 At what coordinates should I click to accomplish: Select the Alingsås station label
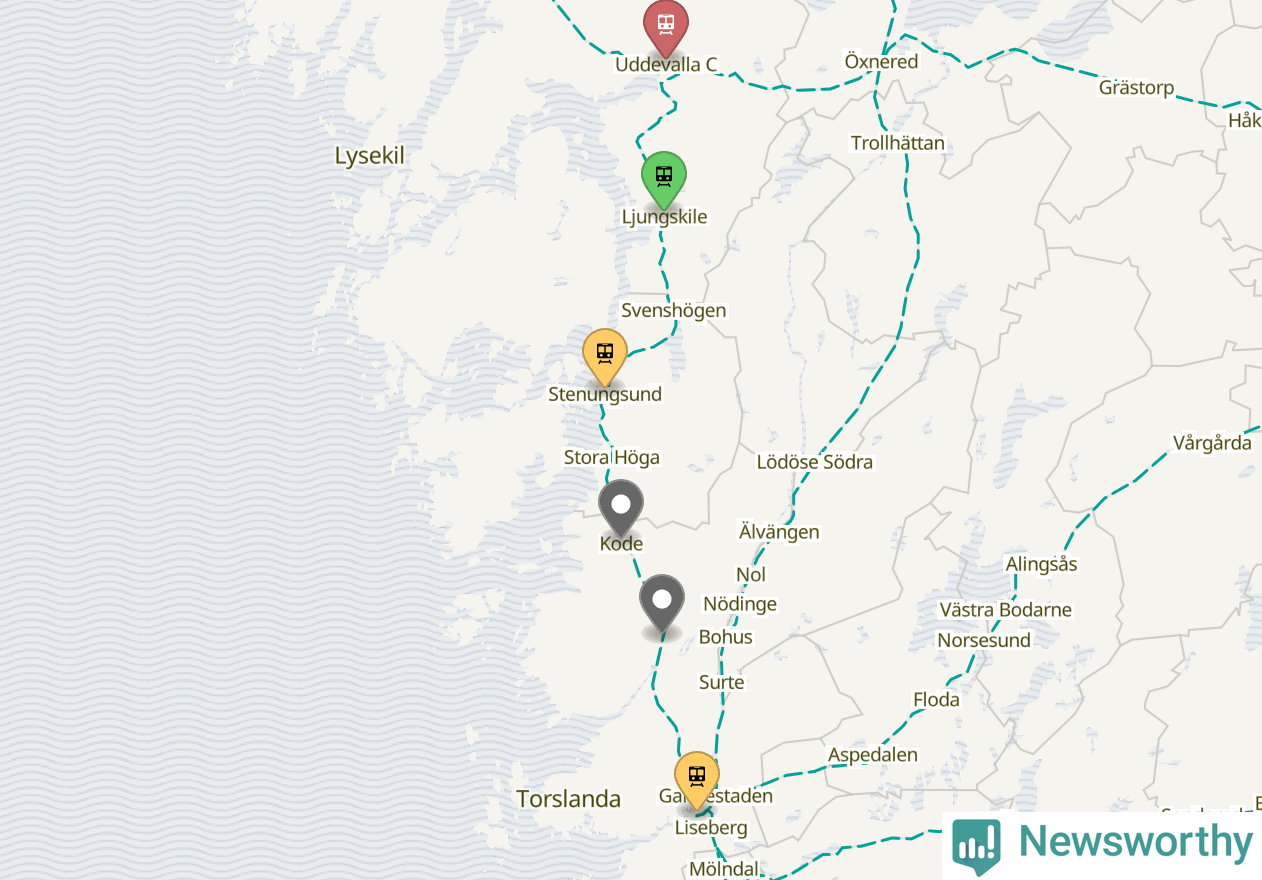1042,564
